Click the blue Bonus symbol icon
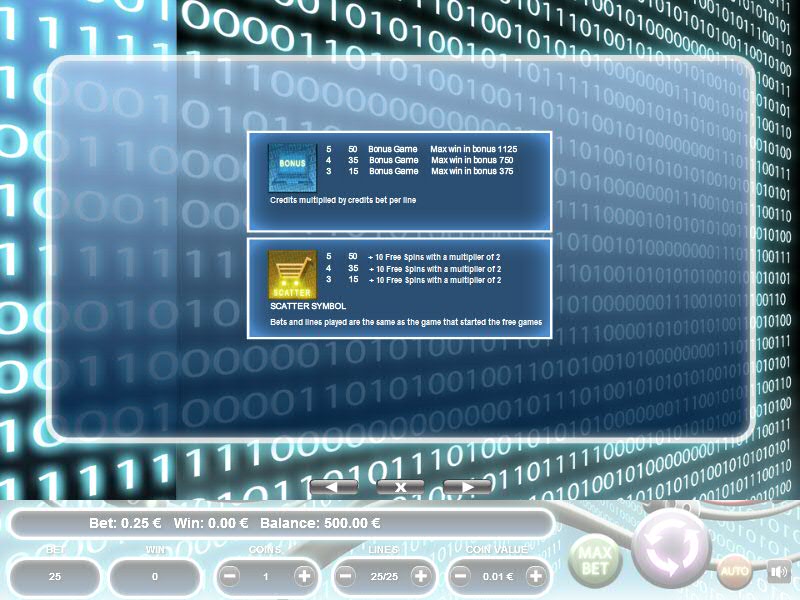 (x=292, y=167)
